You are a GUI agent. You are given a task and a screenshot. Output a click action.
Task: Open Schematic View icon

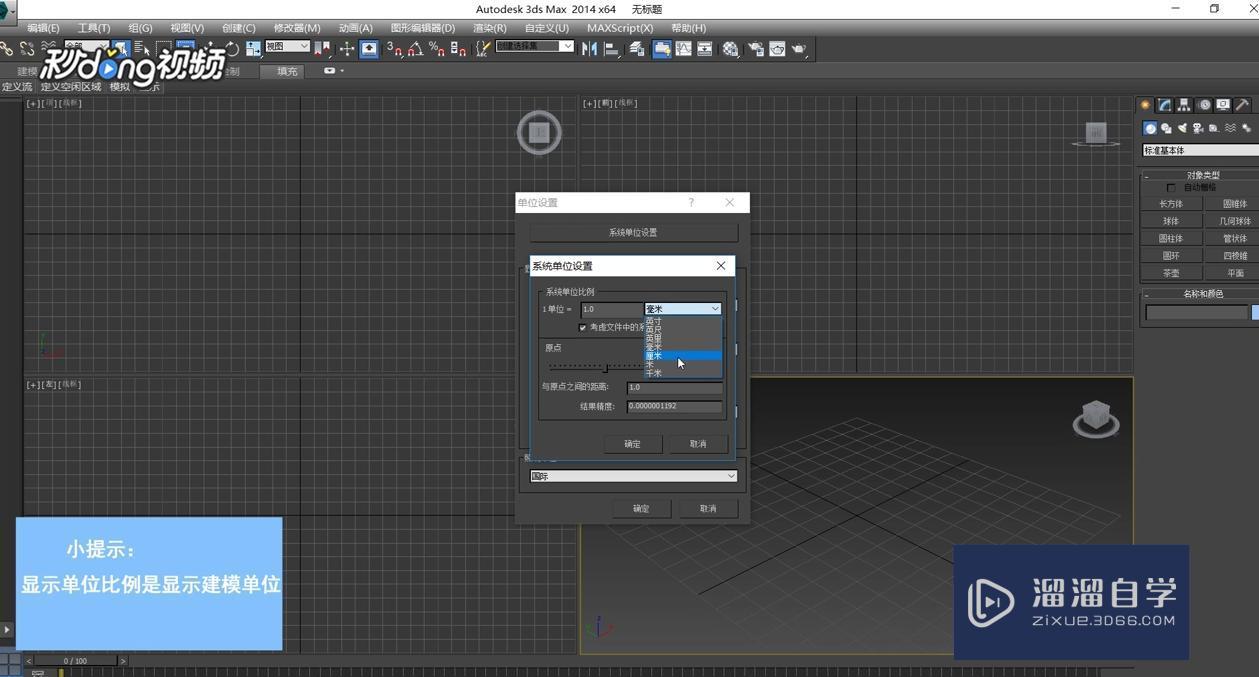705,48
